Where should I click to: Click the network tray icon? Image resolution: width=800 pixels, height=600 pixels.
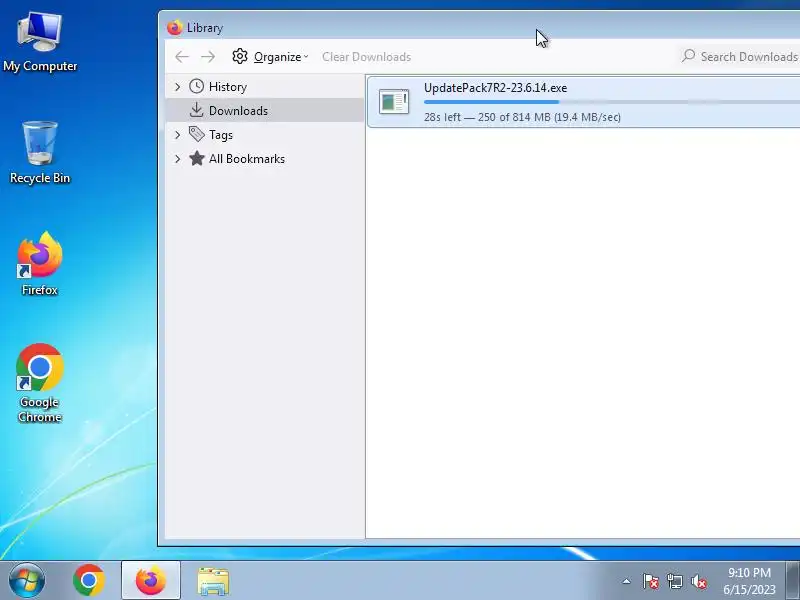tap(674, 581)
